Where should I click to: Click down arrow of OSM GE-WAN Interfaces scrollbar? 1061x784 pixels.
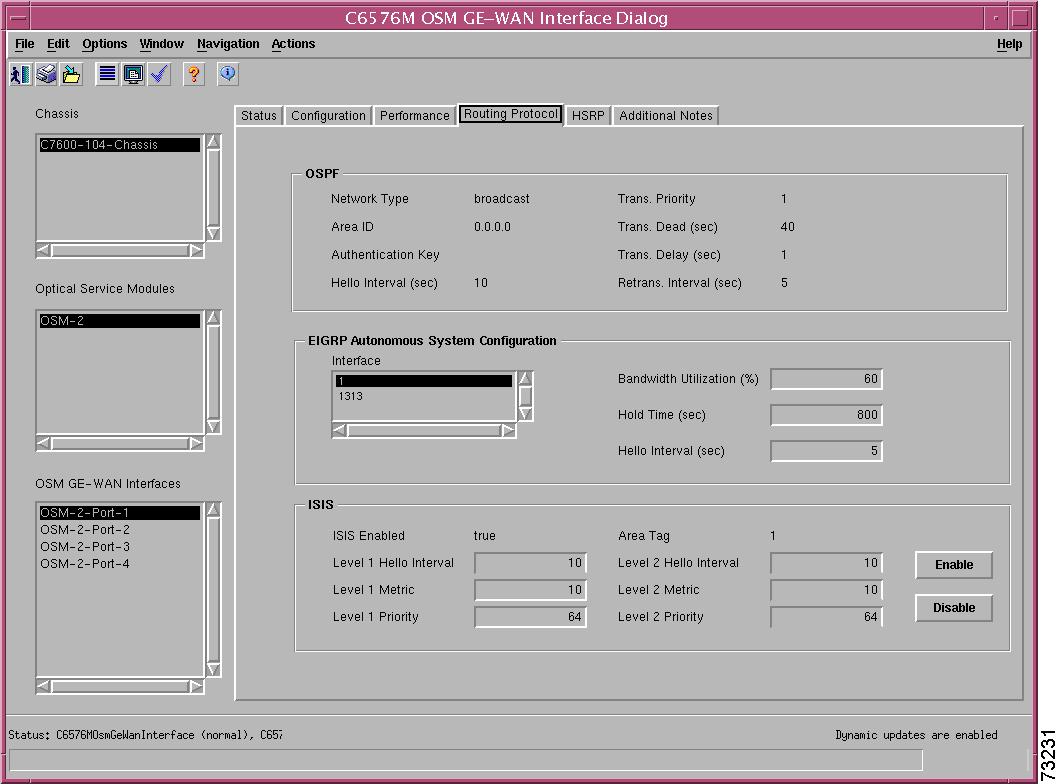tap(213, 669)
